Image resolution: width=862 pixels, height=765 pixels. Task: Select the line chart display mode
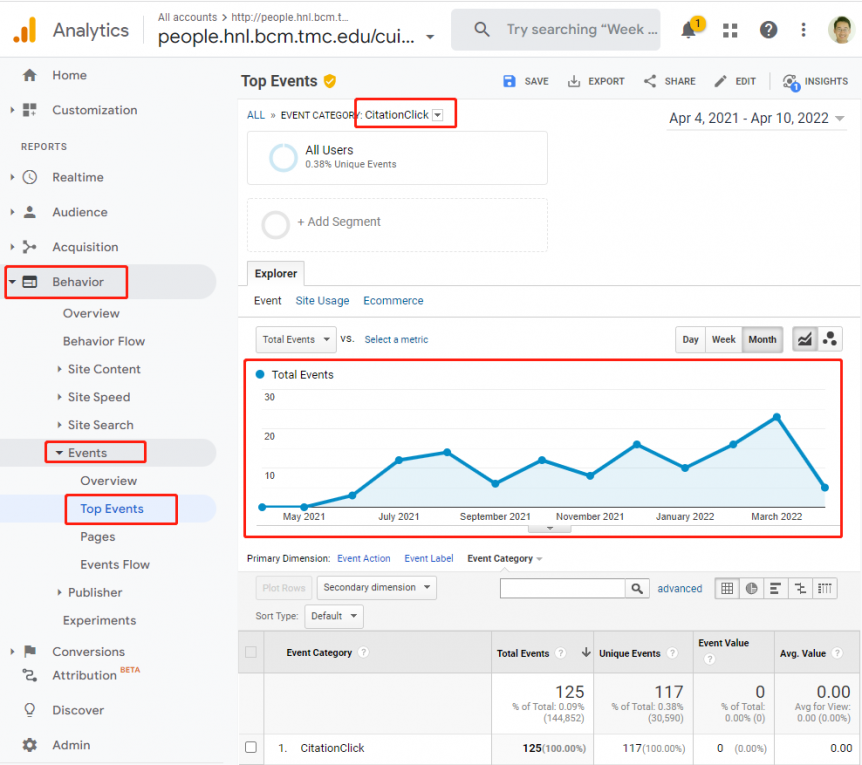(805, 339)
